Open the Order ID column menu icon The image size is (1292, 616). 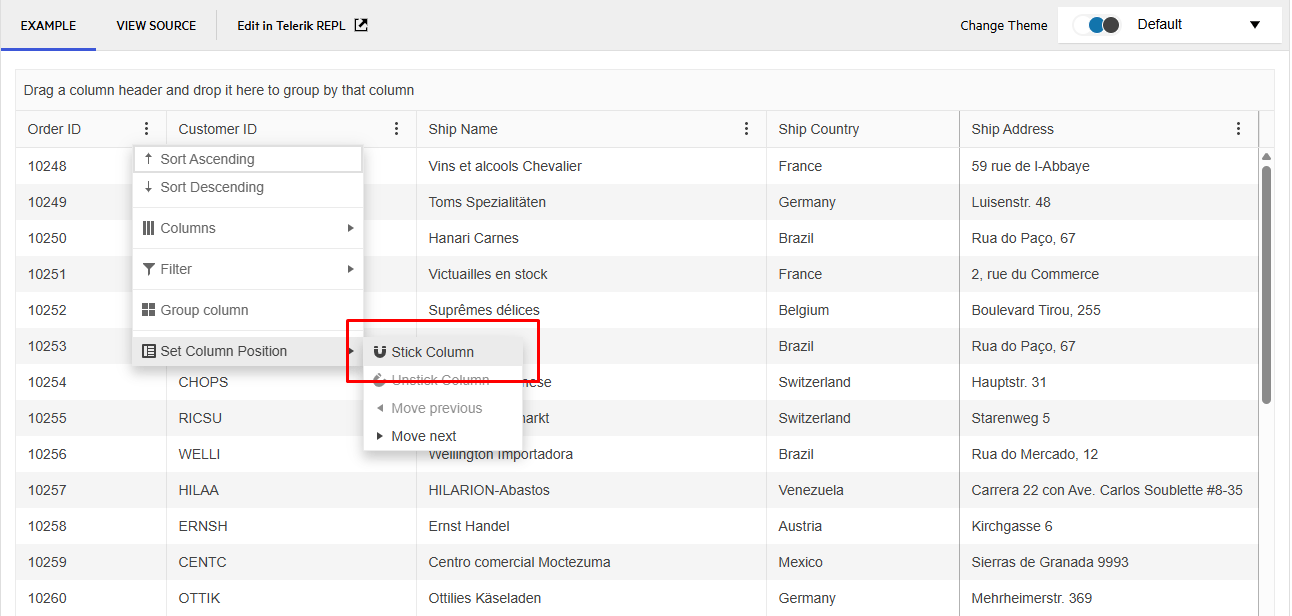click(146, 128)
